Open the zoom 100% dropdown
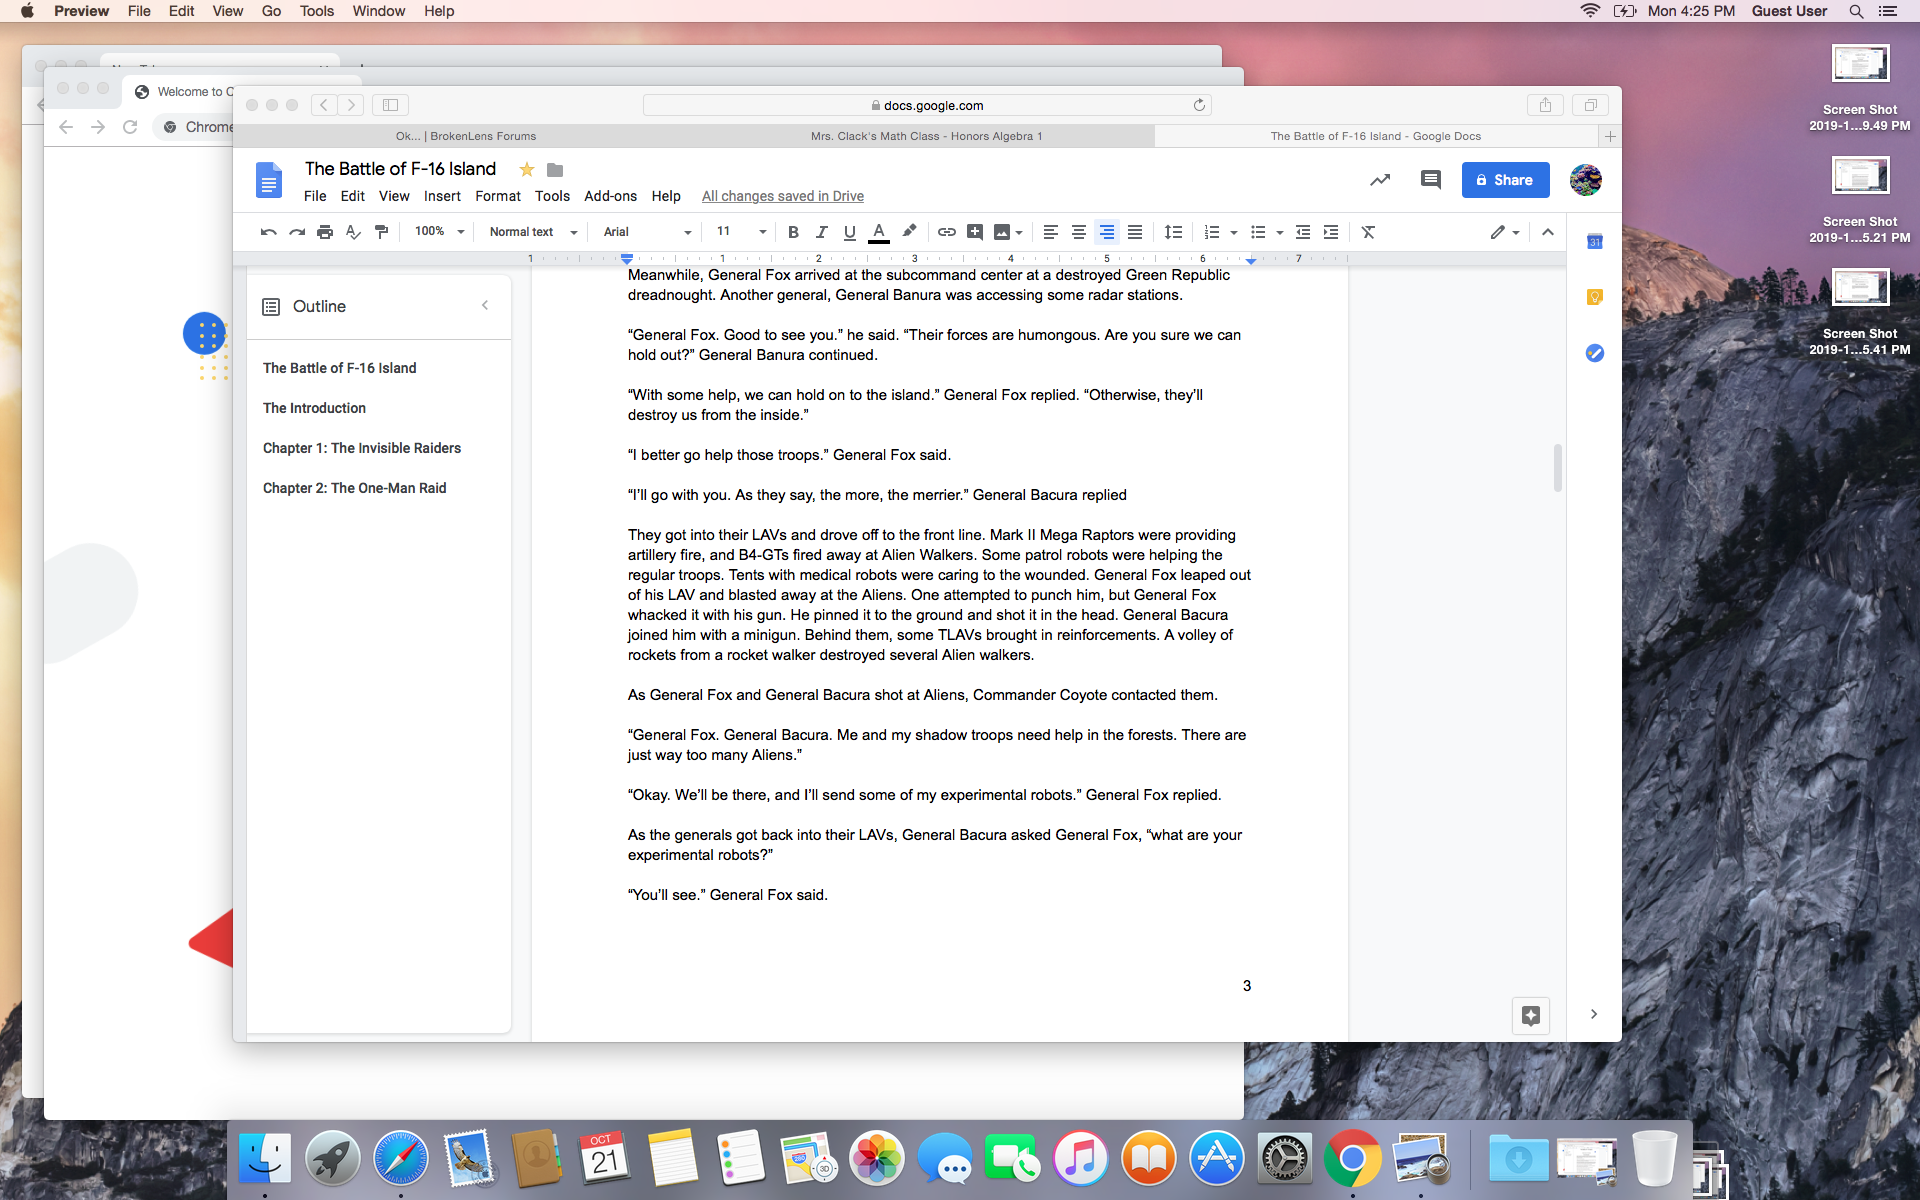1920x1200 pixels. tap(440, 232)
